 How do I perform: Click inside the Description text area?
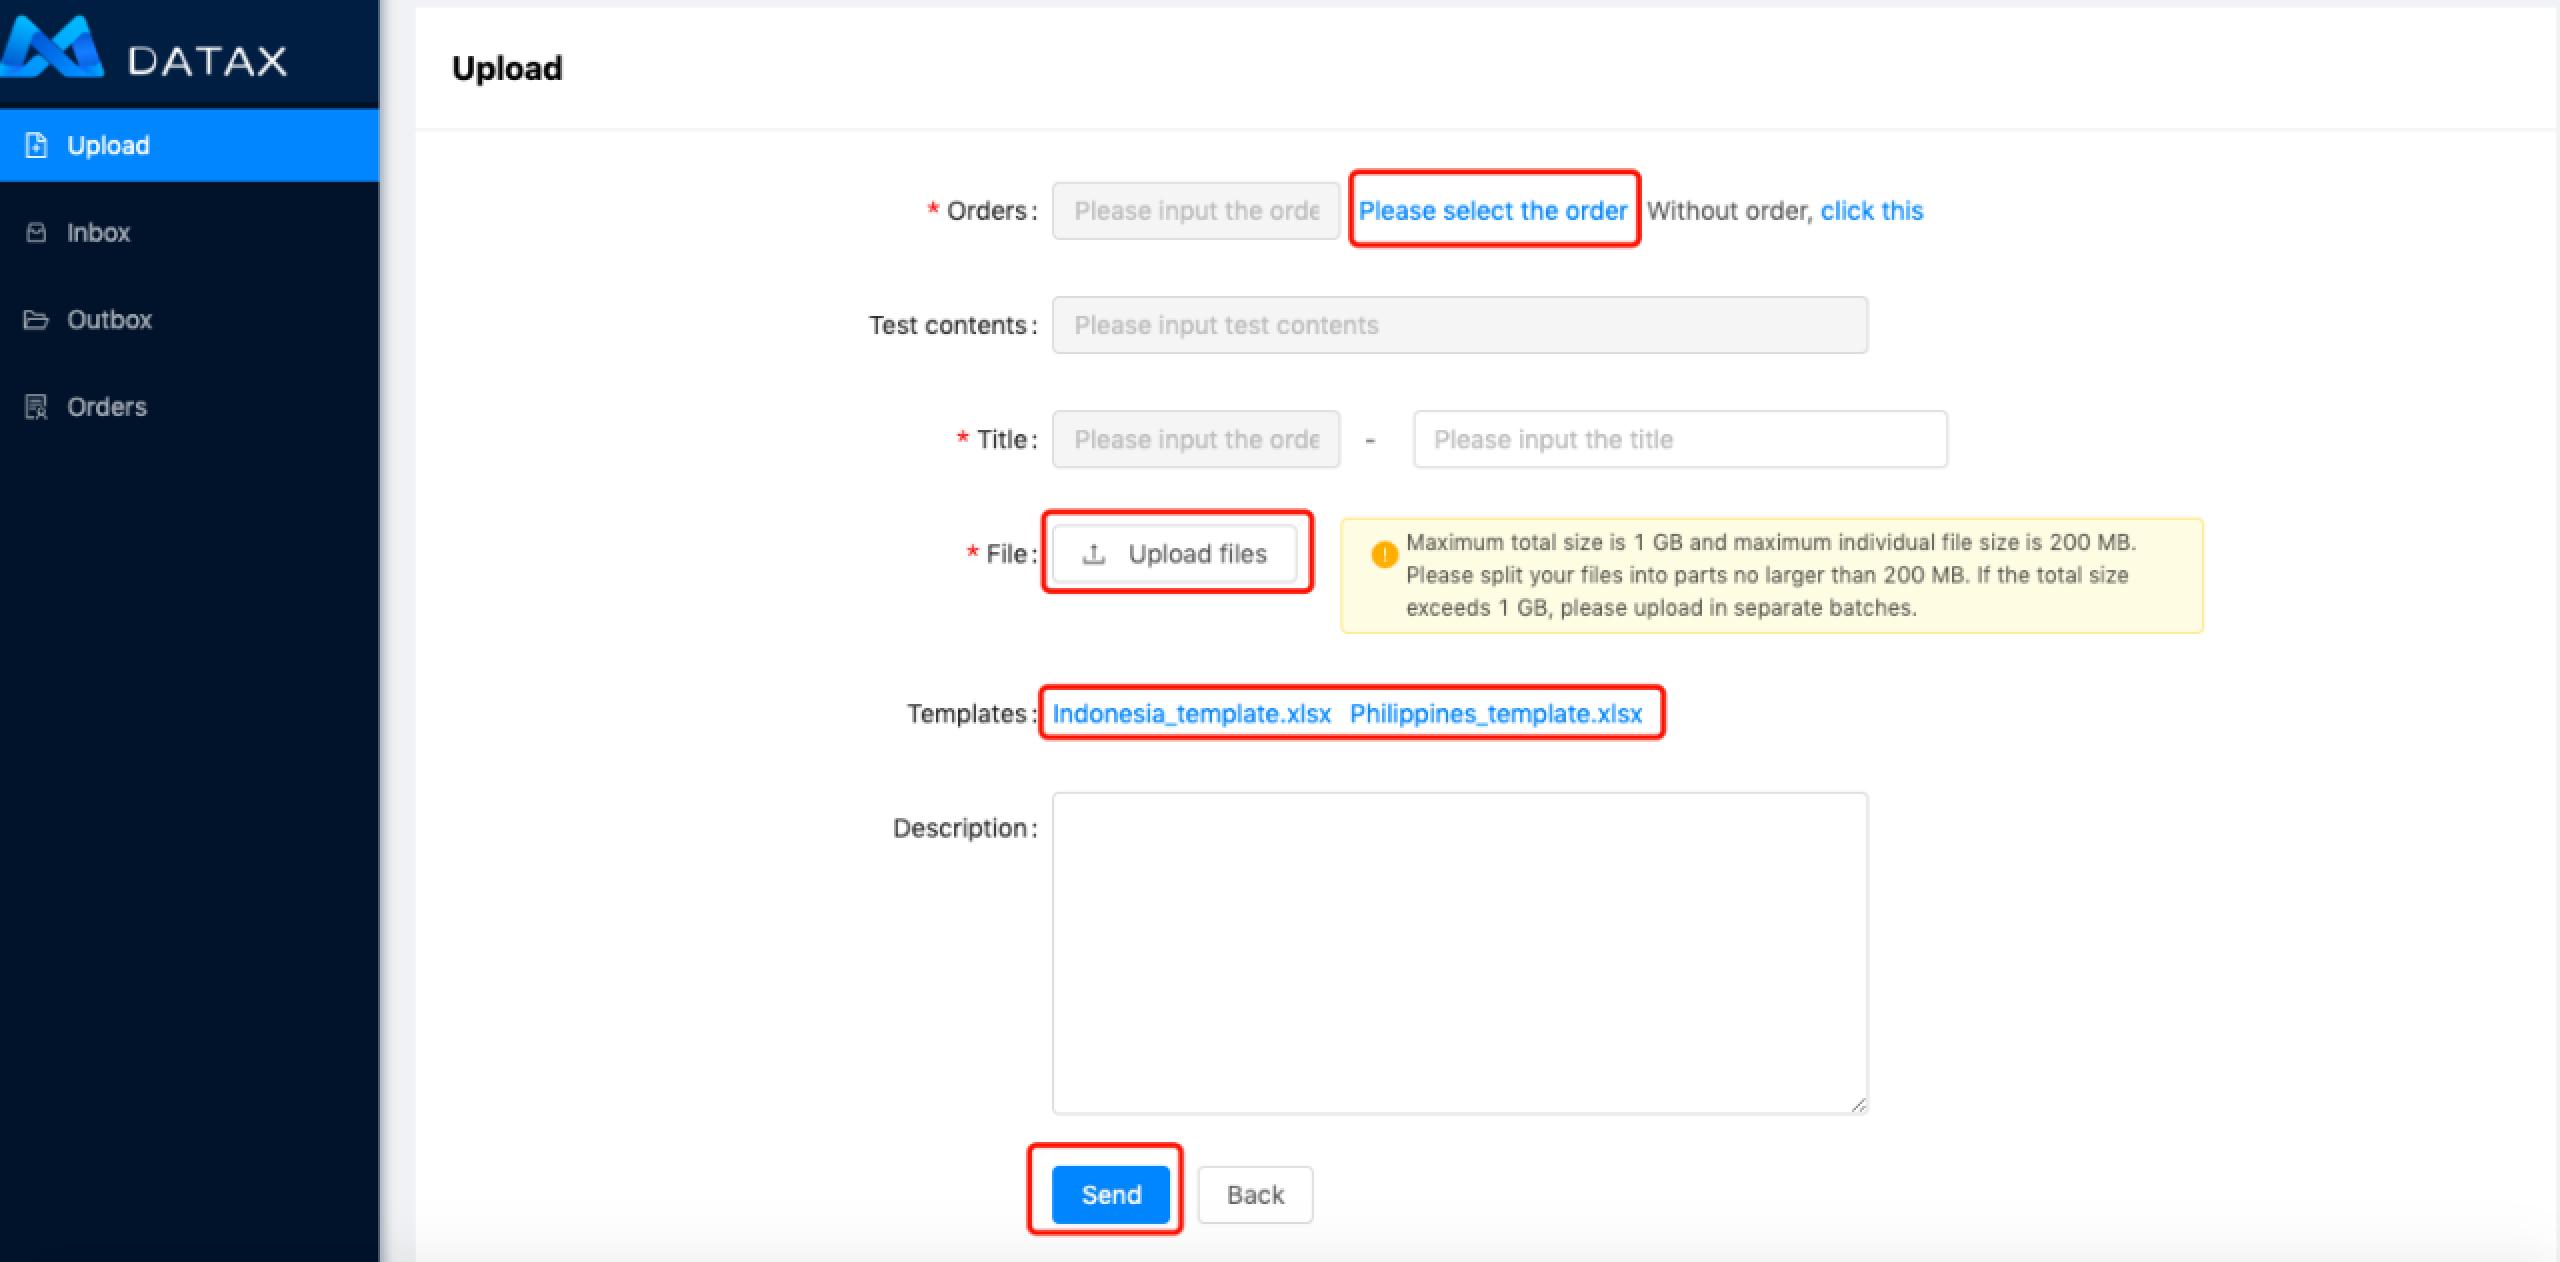(1459, 952)
